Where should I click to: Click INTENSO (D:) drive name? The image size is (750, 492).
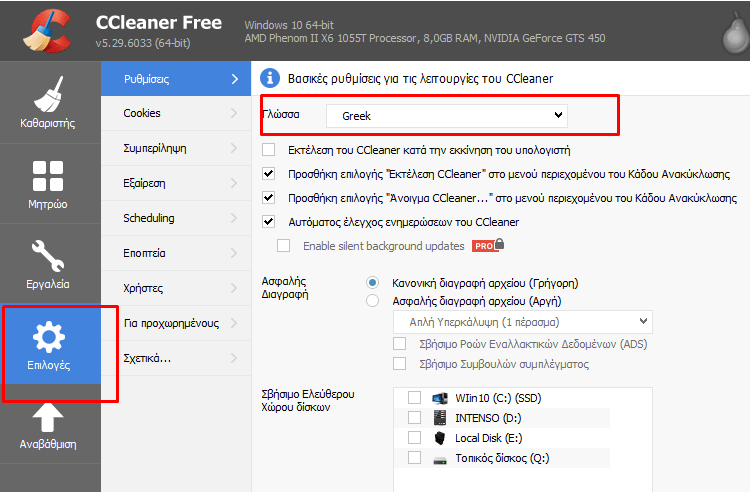pyautogui.click(x=488, y=418)
